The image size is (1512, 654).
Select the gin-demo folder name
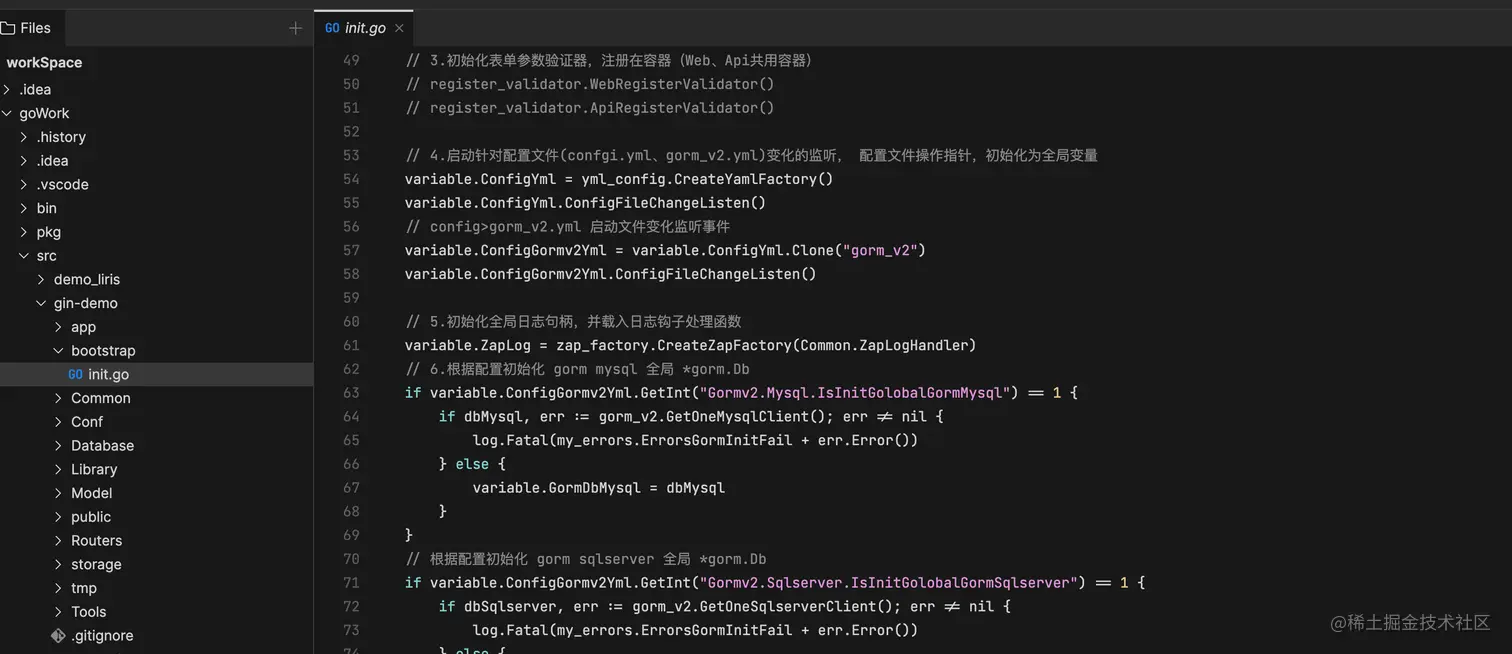(86, 304)
